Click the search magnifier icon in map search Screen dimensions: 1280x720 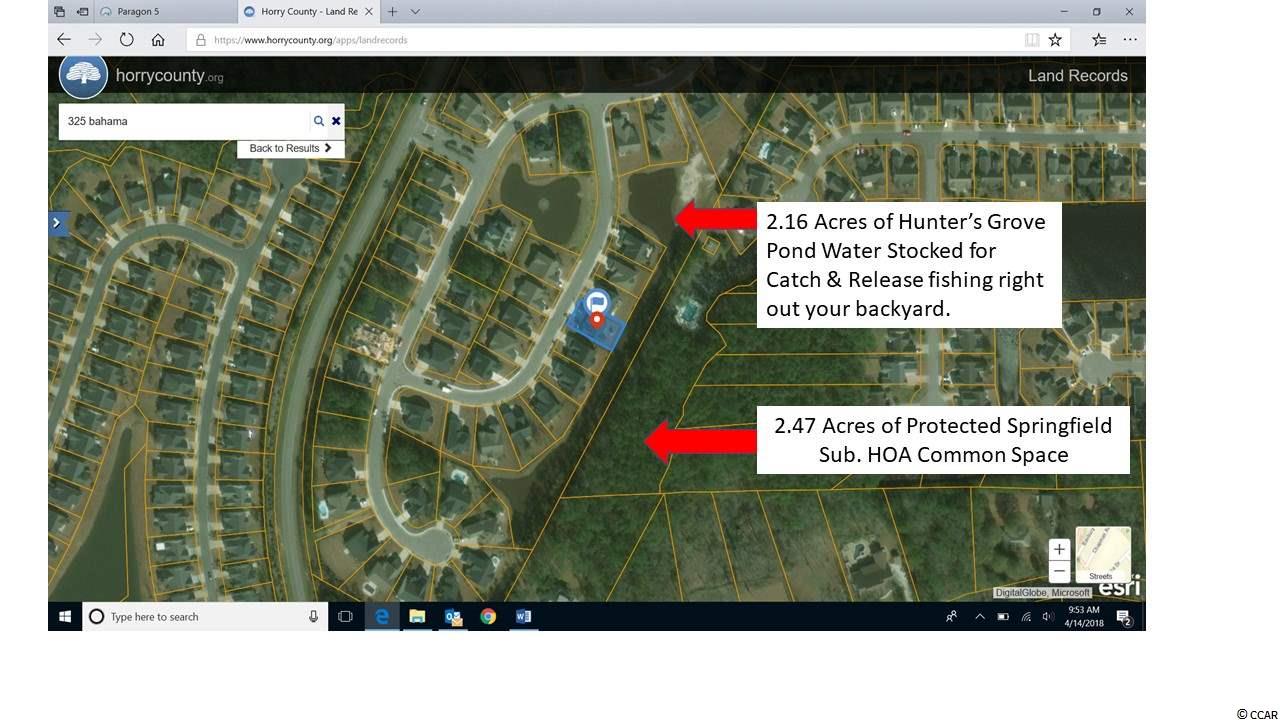pyautogui.click(x=318, y=121)
